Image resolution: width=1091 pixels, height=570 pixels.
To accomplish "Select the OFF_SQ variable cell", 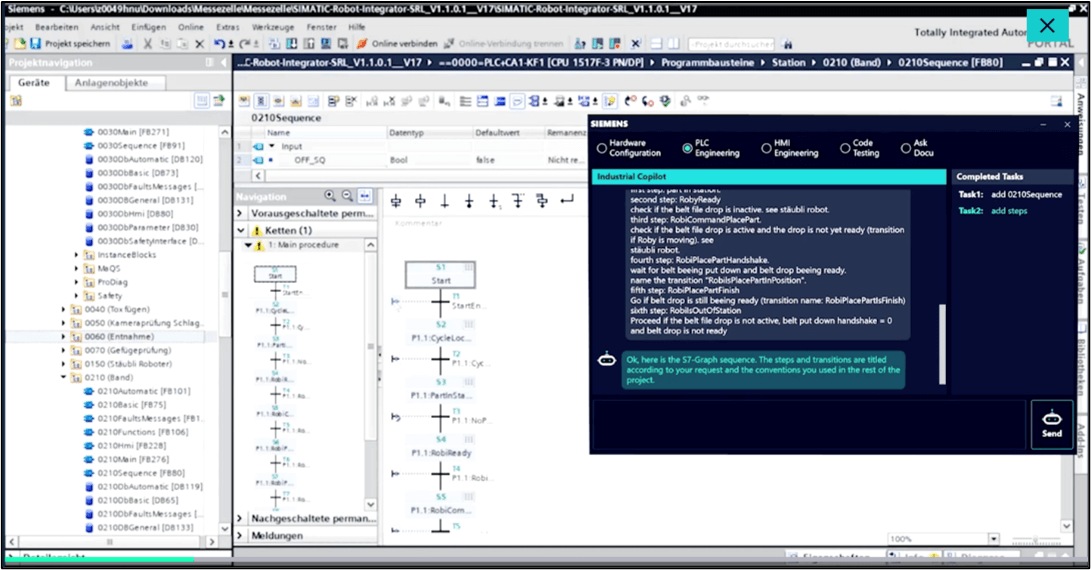I will (309, 160).
